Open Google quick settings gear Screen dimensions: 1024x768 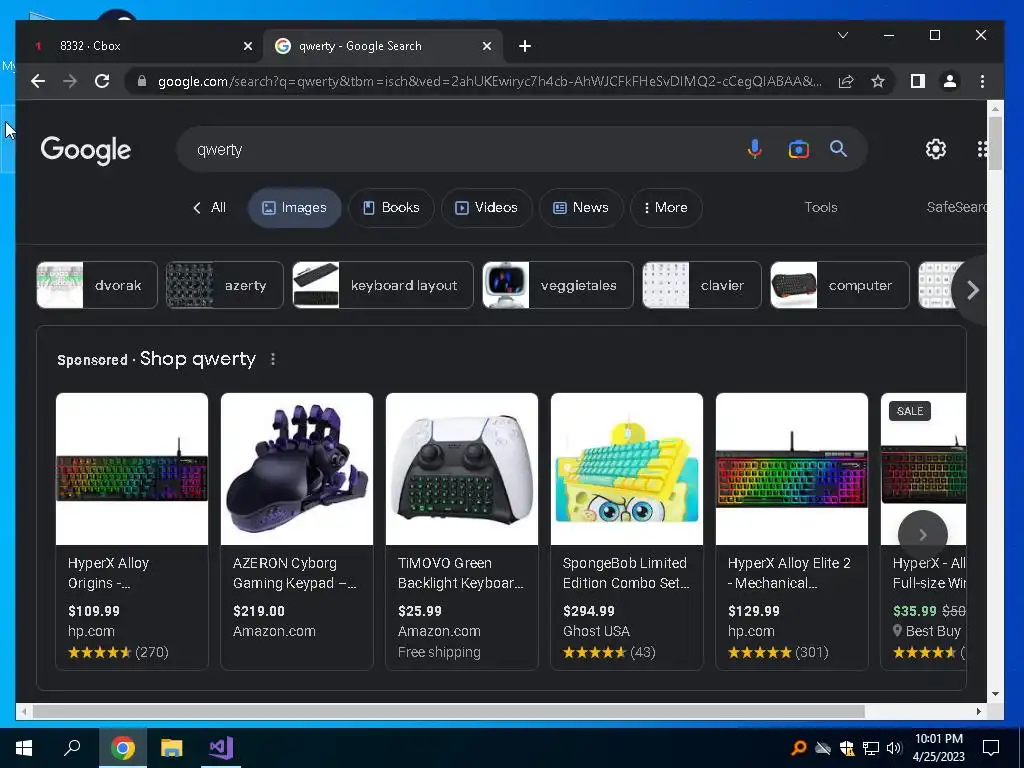pyautogui.click(x=936, y=149)
